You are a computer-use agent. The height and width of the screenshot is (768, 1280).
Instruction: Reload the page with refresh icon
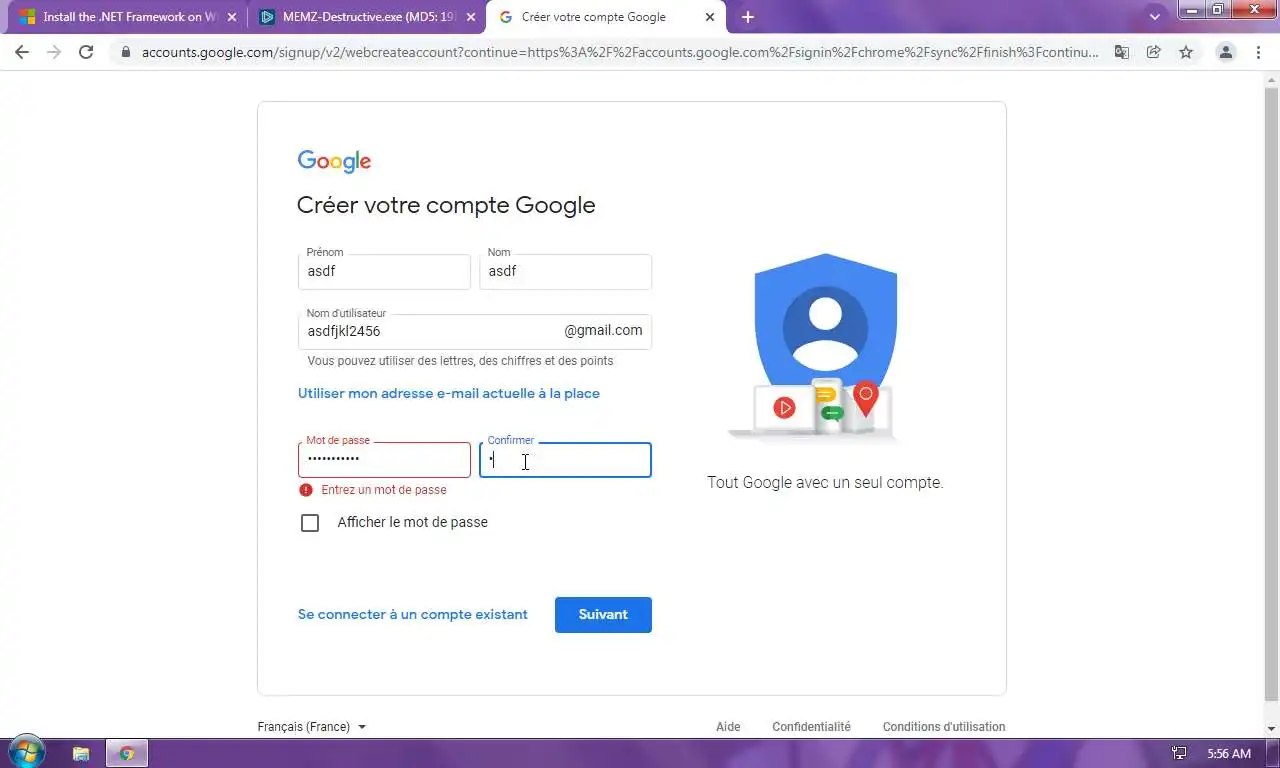[x=86, y=52]
